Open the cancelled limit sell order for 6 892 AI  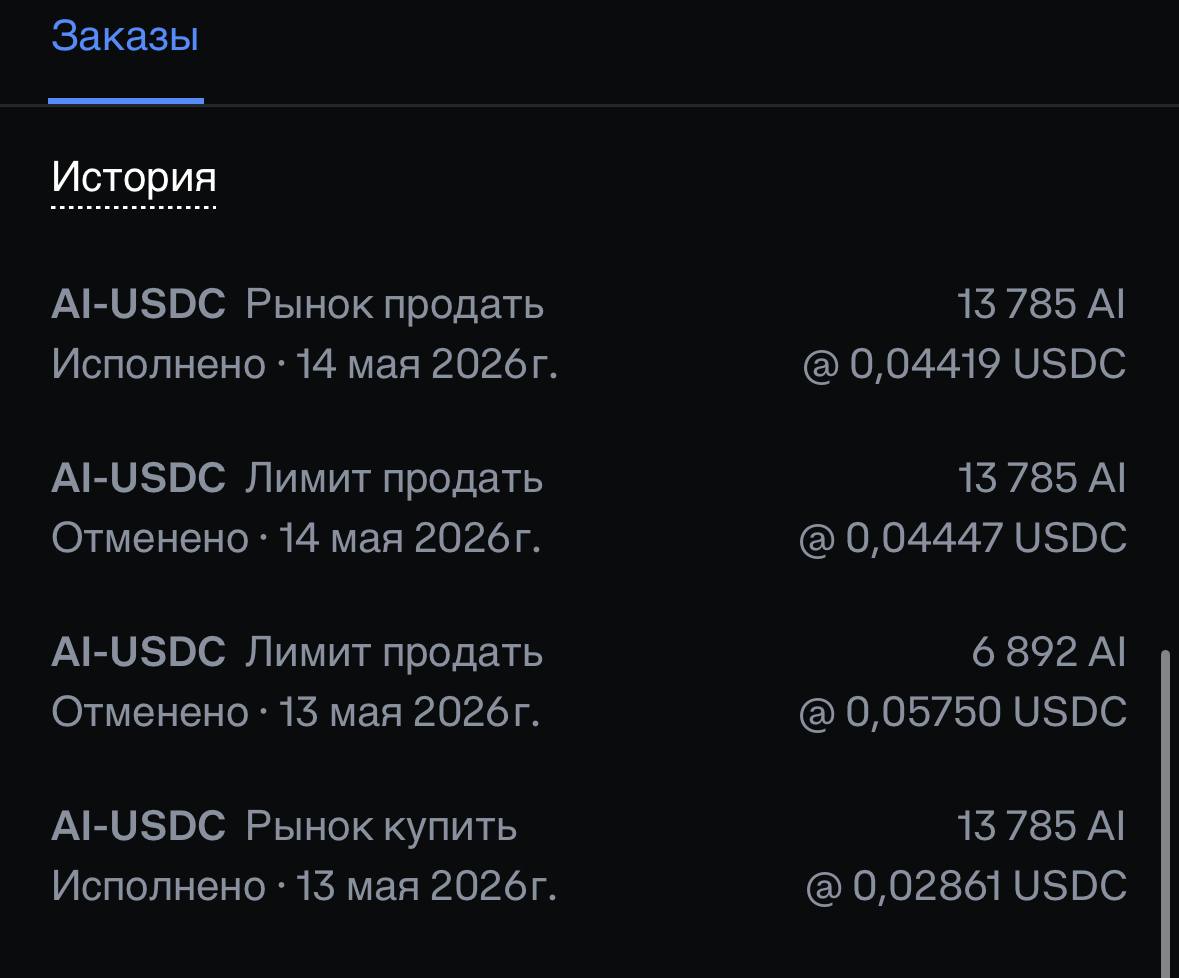tap(589, 681)
